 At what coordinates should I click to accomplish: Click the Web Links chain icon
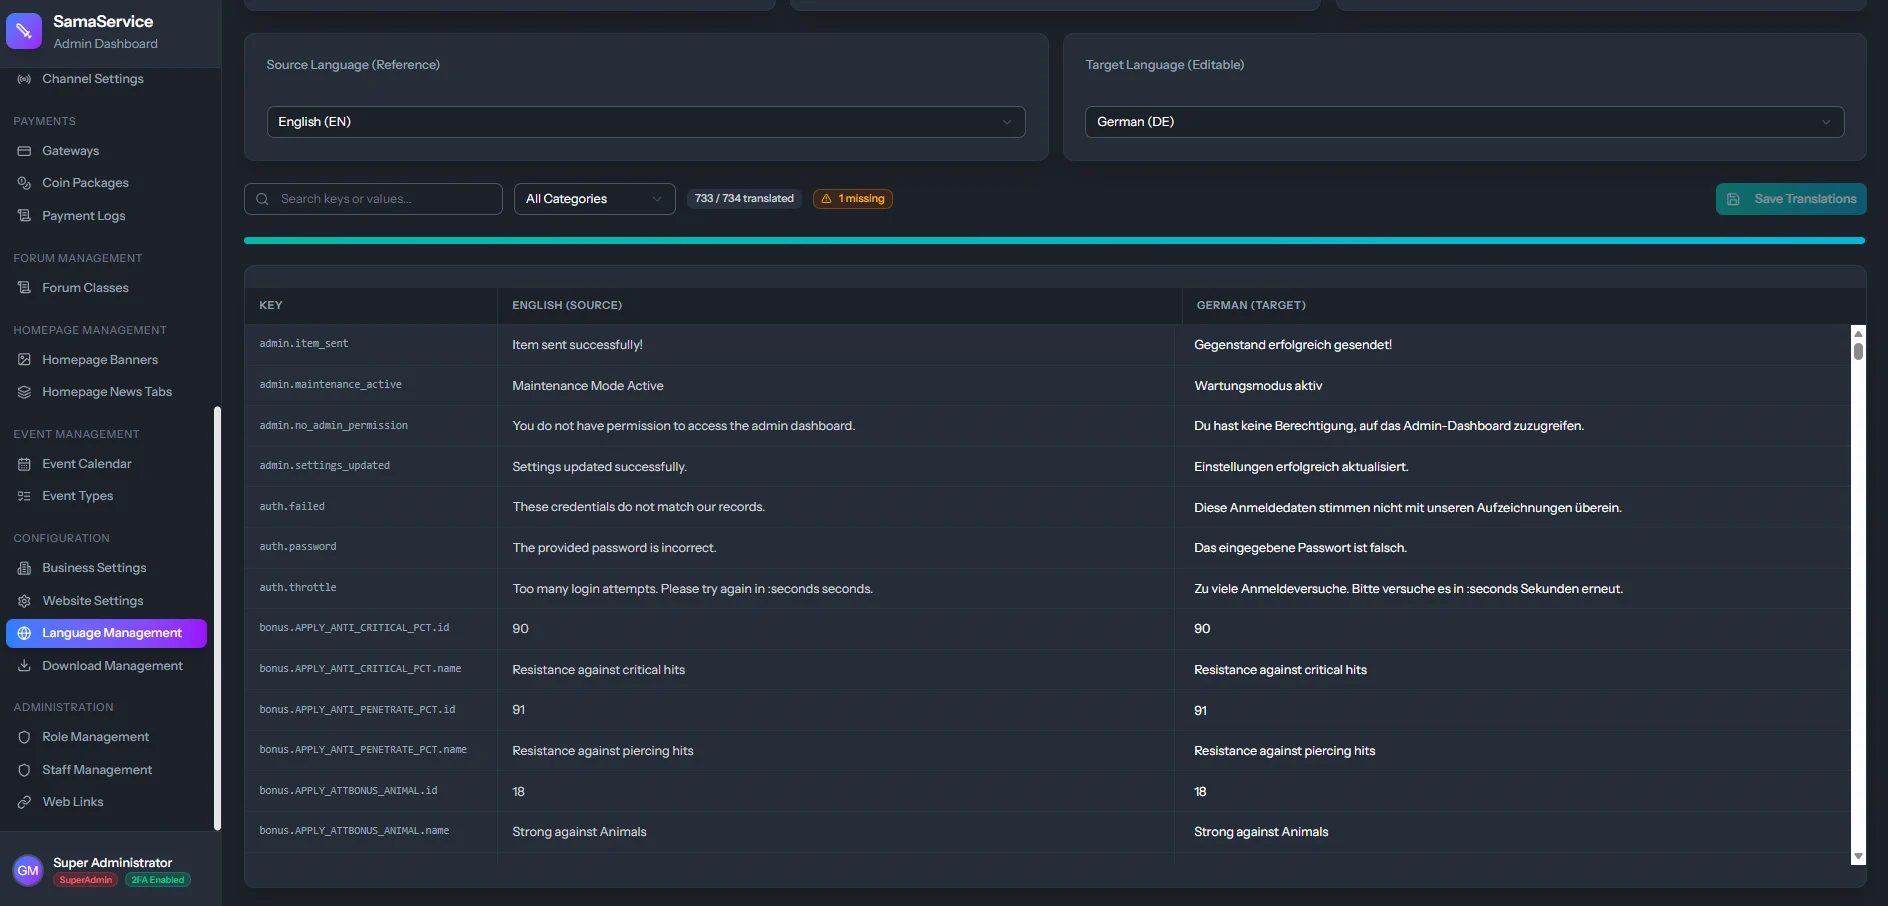point(24,802)
